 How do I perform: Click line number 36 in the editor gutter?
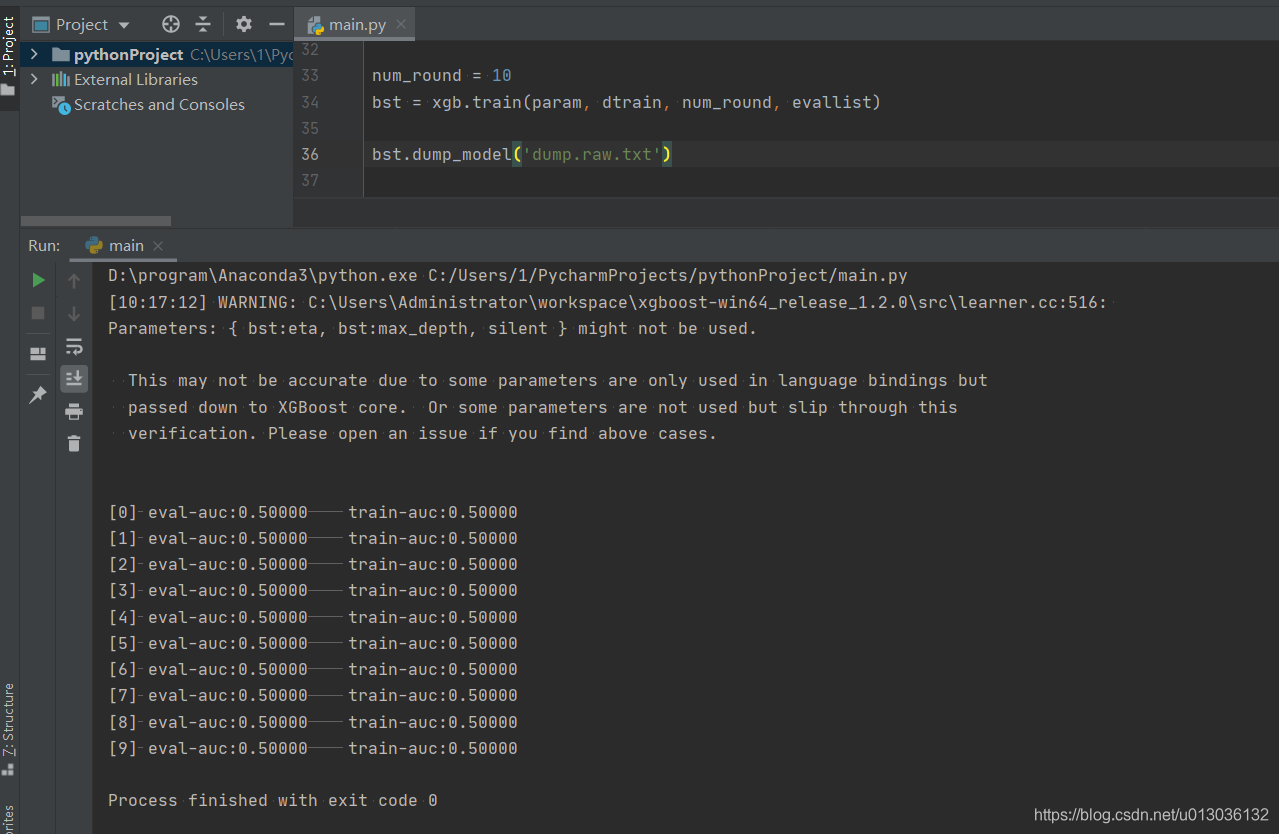pyautogui.click(x=310, y=154)
